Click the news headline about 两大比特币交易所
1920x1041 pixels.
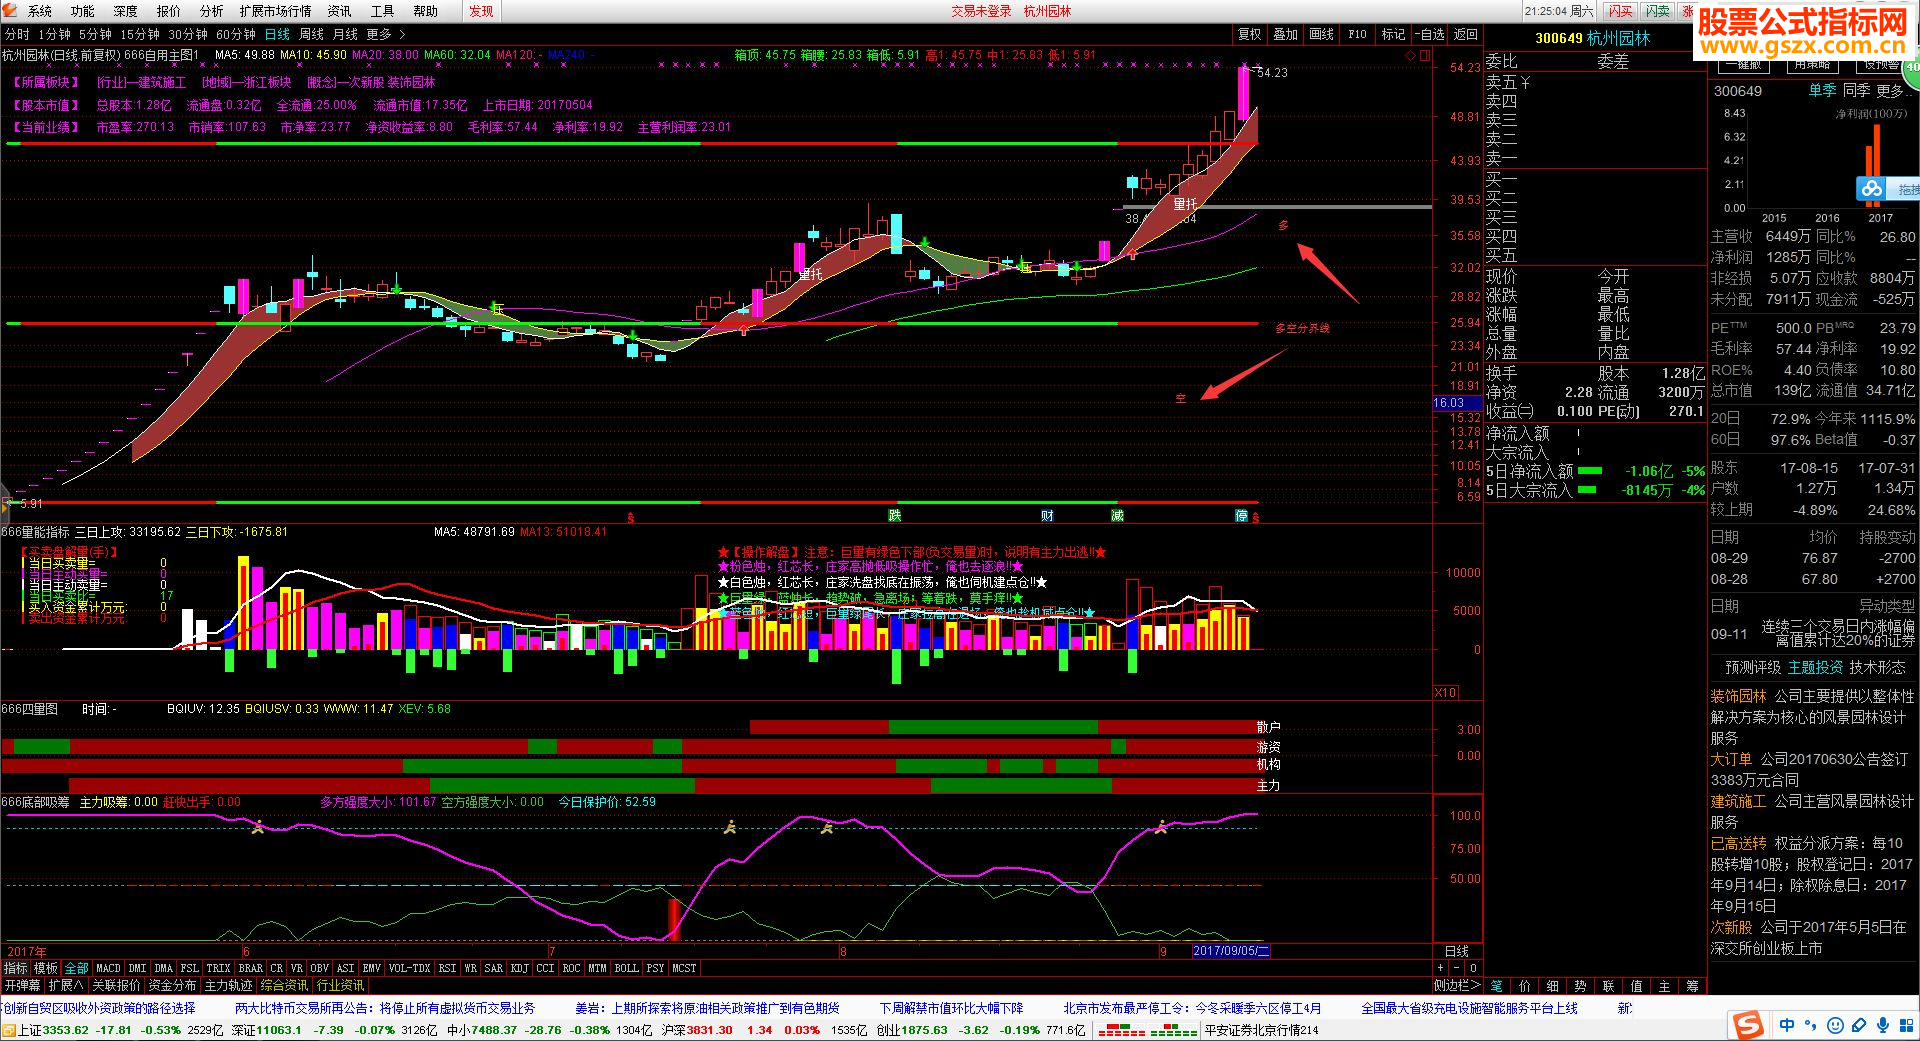tap(385, 1008)
